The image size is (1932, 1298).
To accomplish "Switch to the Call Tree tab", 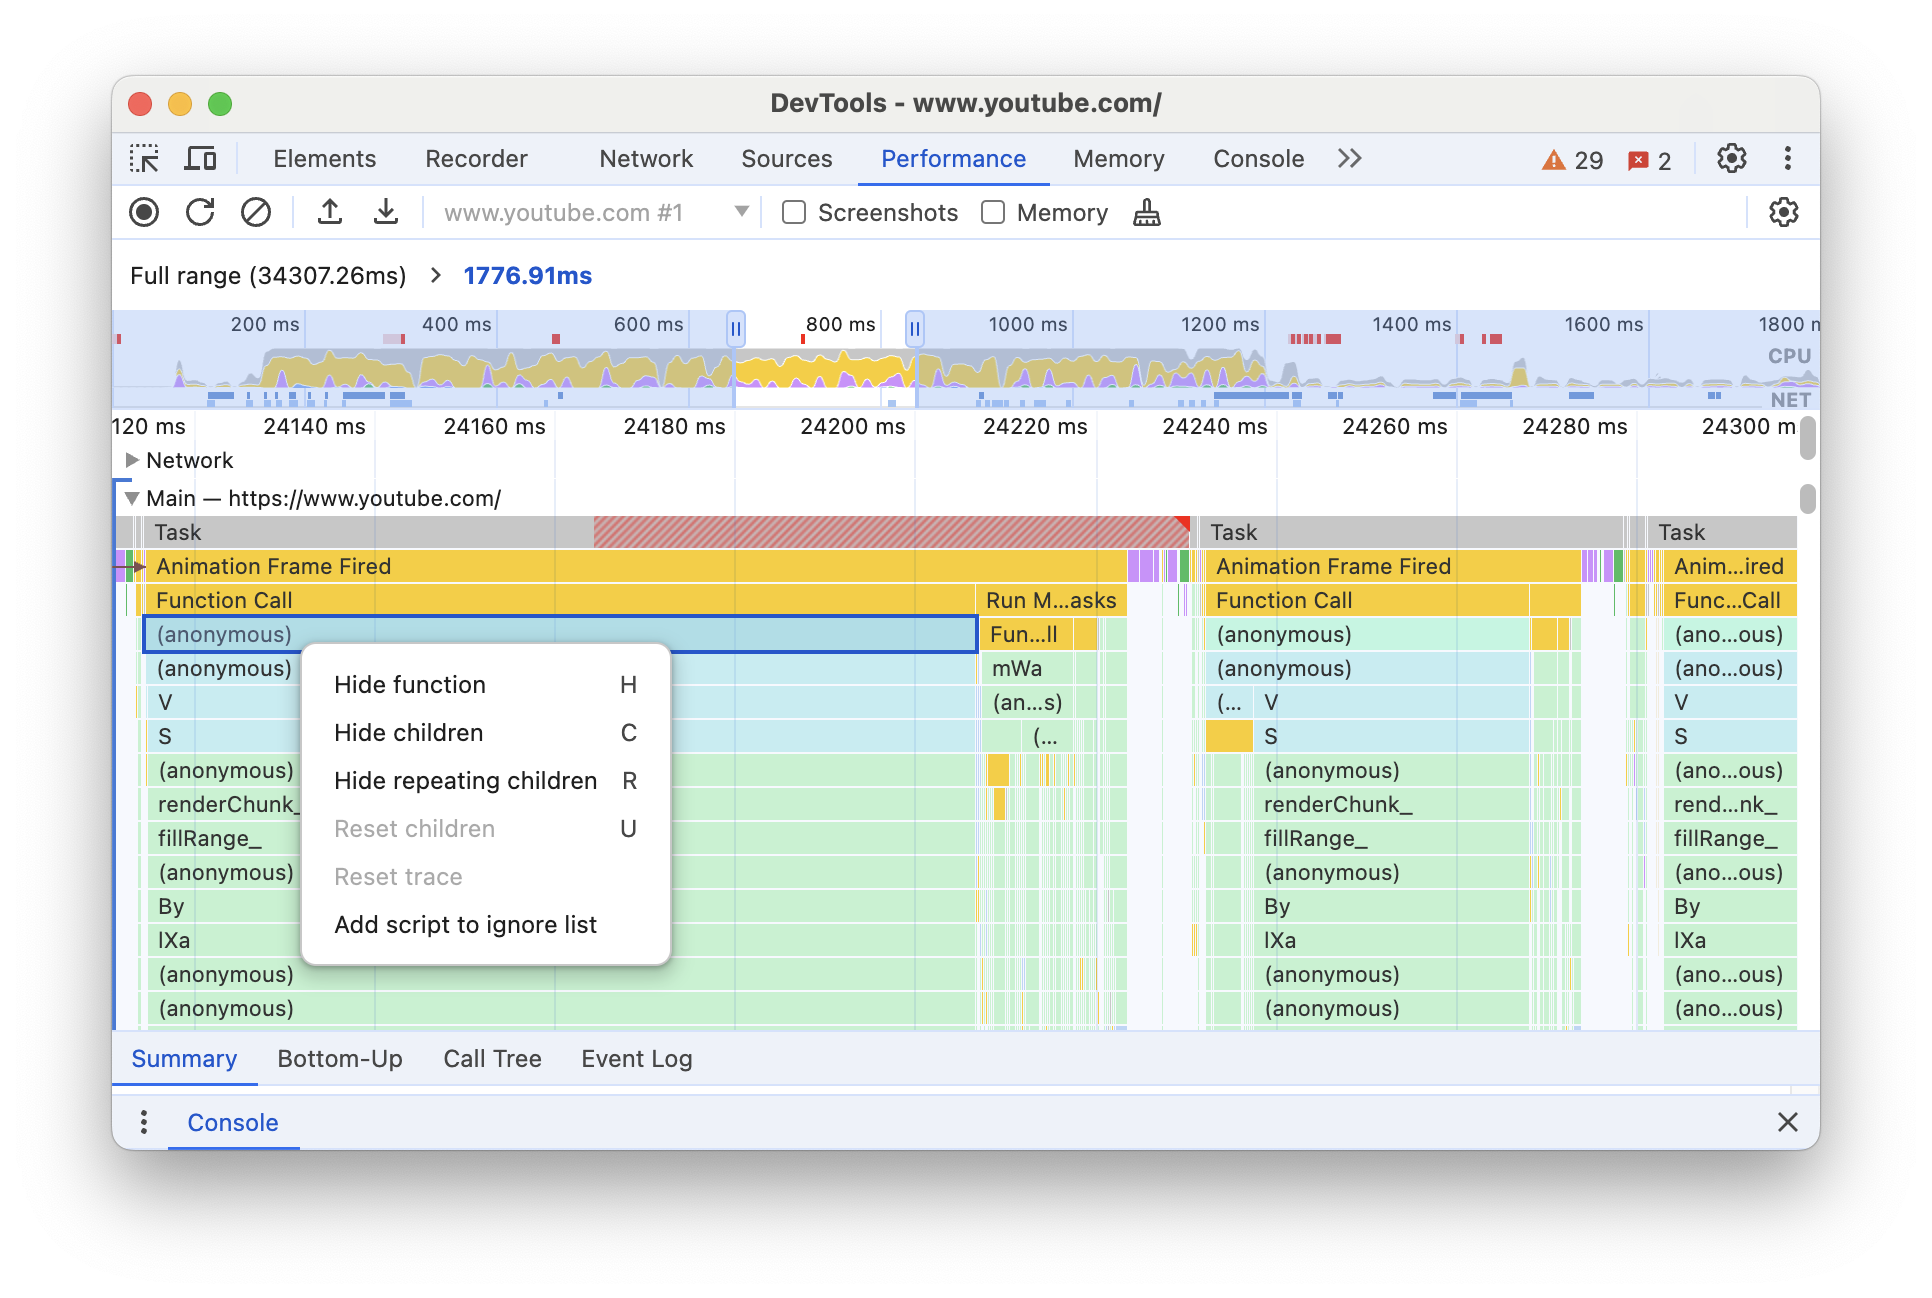I will [491, 1056].
